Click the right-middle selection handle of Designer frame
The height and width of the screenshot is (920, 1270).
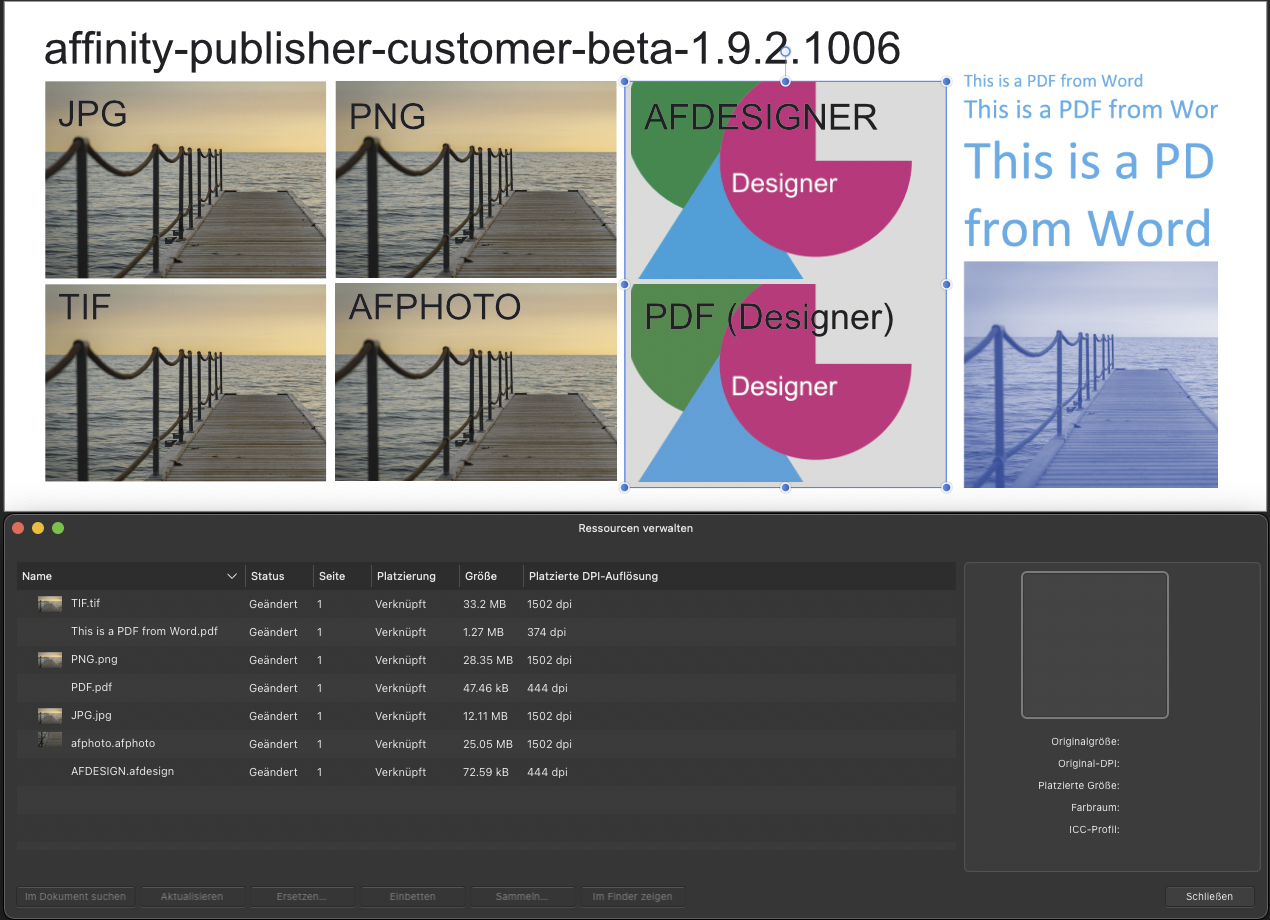click(946, 285)
